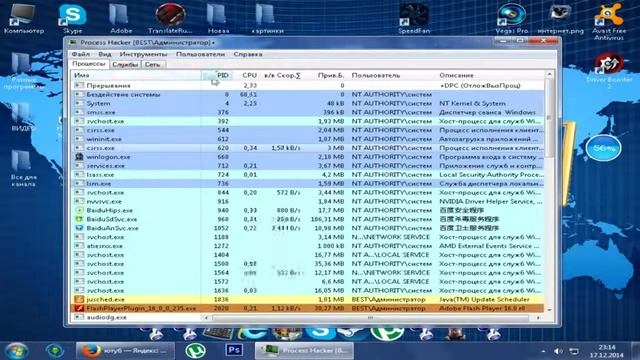640x360 pixels.
Task: Switch to the Службы tab
Action: point(125,64)
